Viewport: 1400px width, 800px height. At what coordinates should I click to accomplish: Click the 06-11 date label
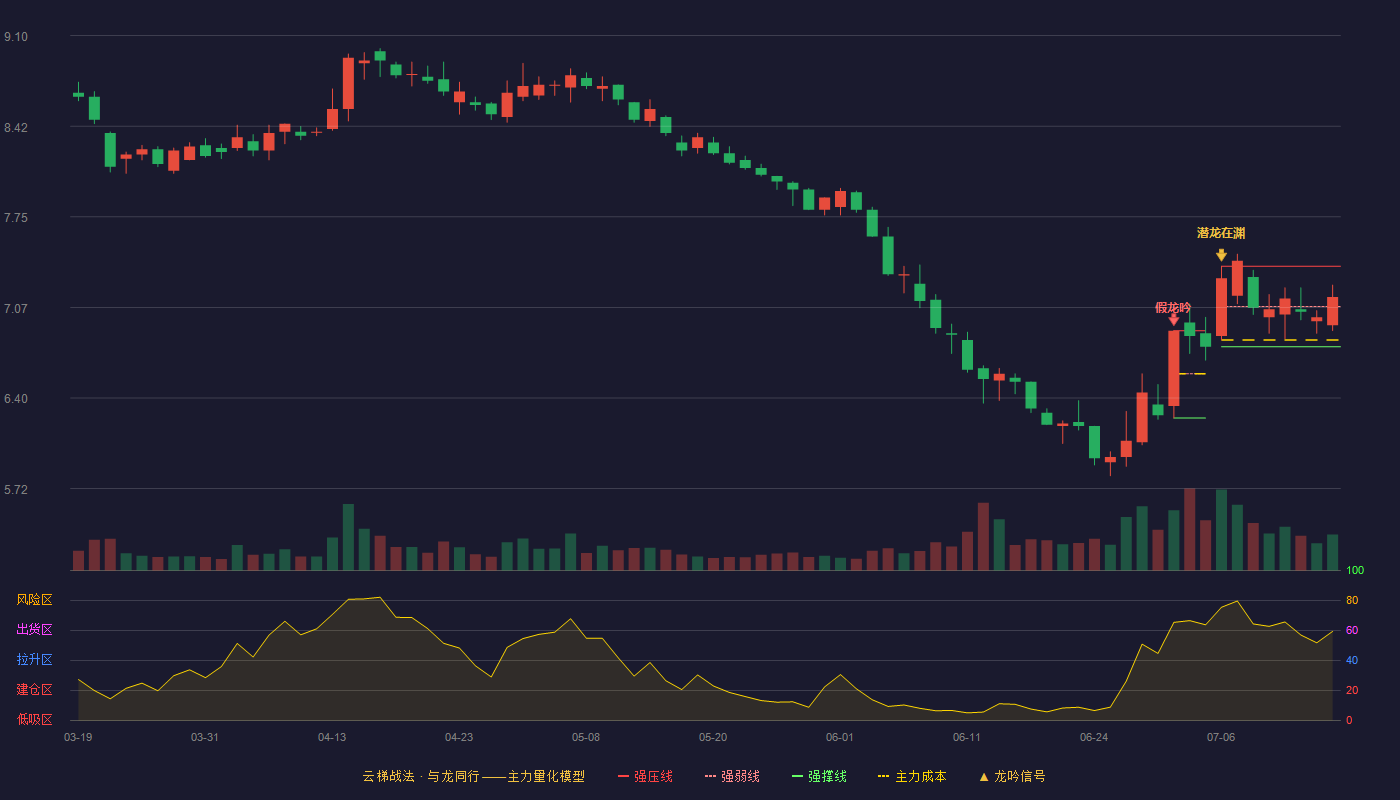(x=967, y=737)
